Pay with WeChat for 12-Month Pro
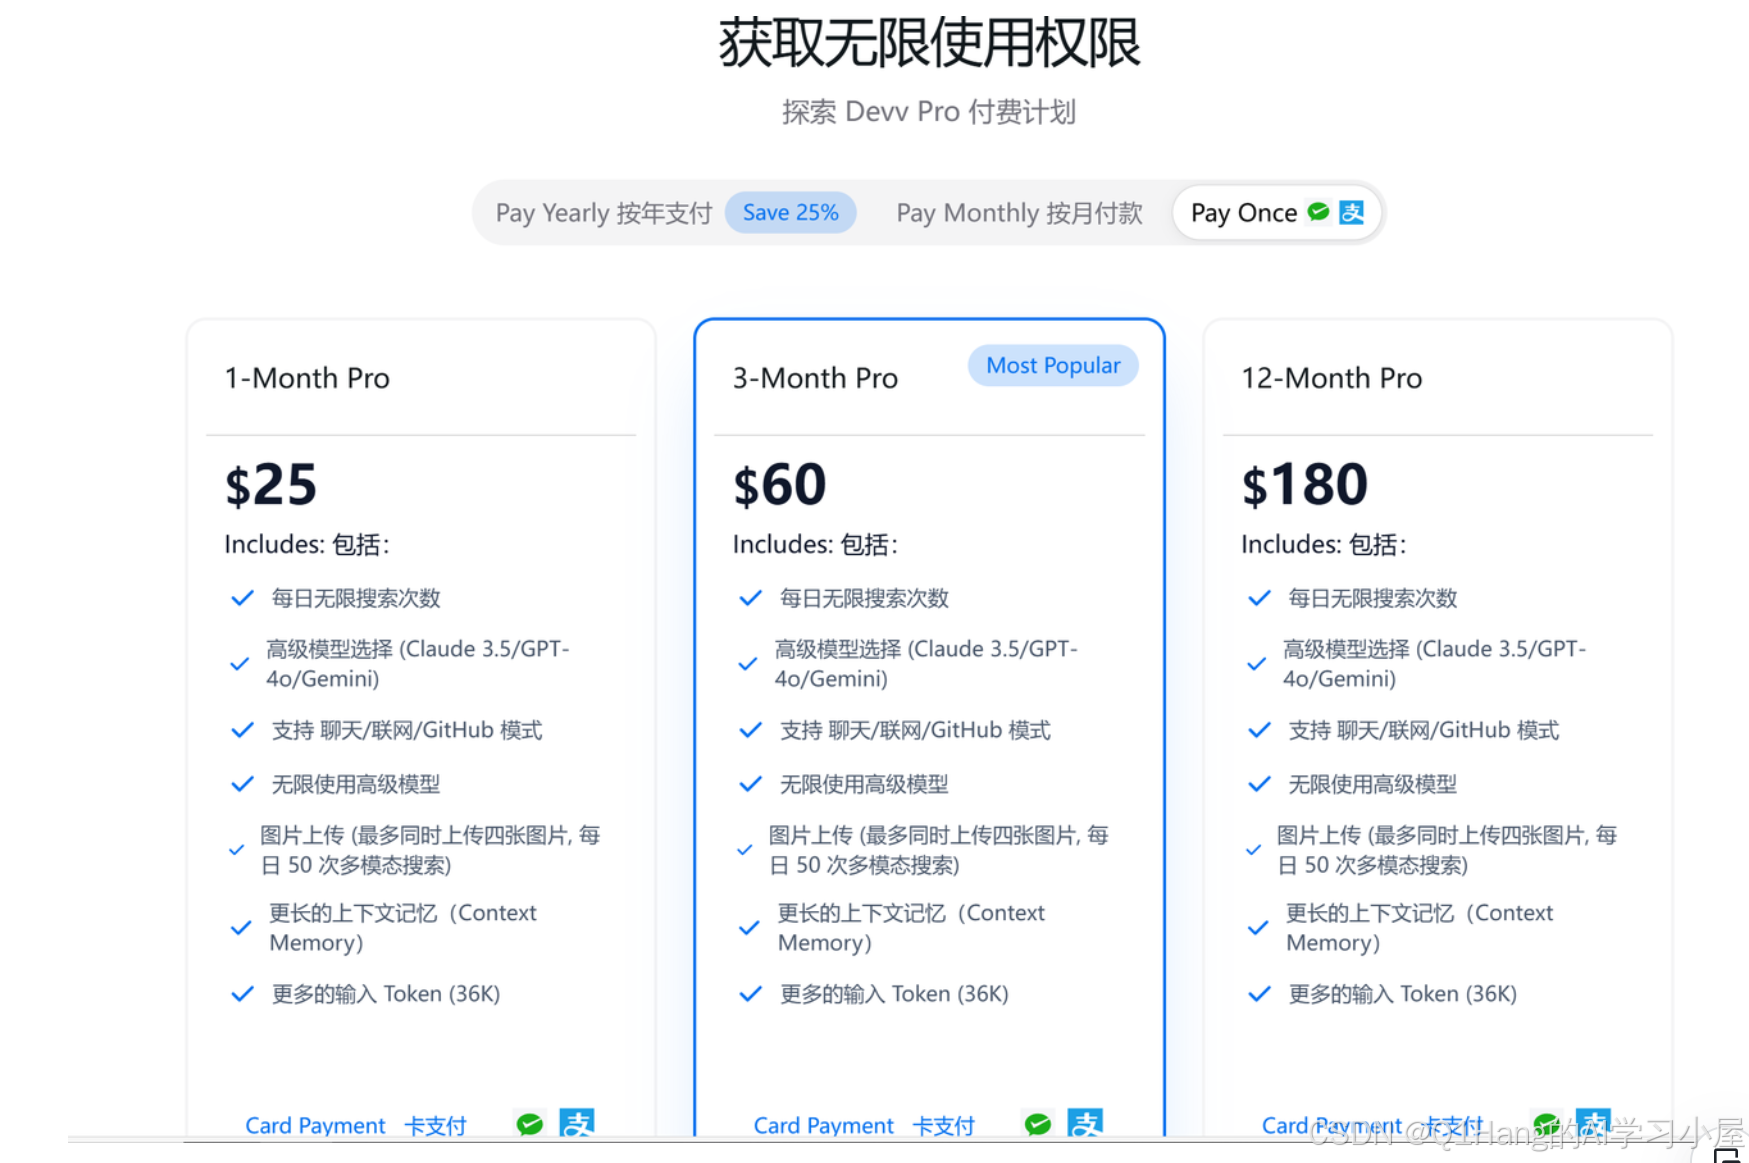The height and width of the screenshot is (1163, 1749). click(1546, 1124)
